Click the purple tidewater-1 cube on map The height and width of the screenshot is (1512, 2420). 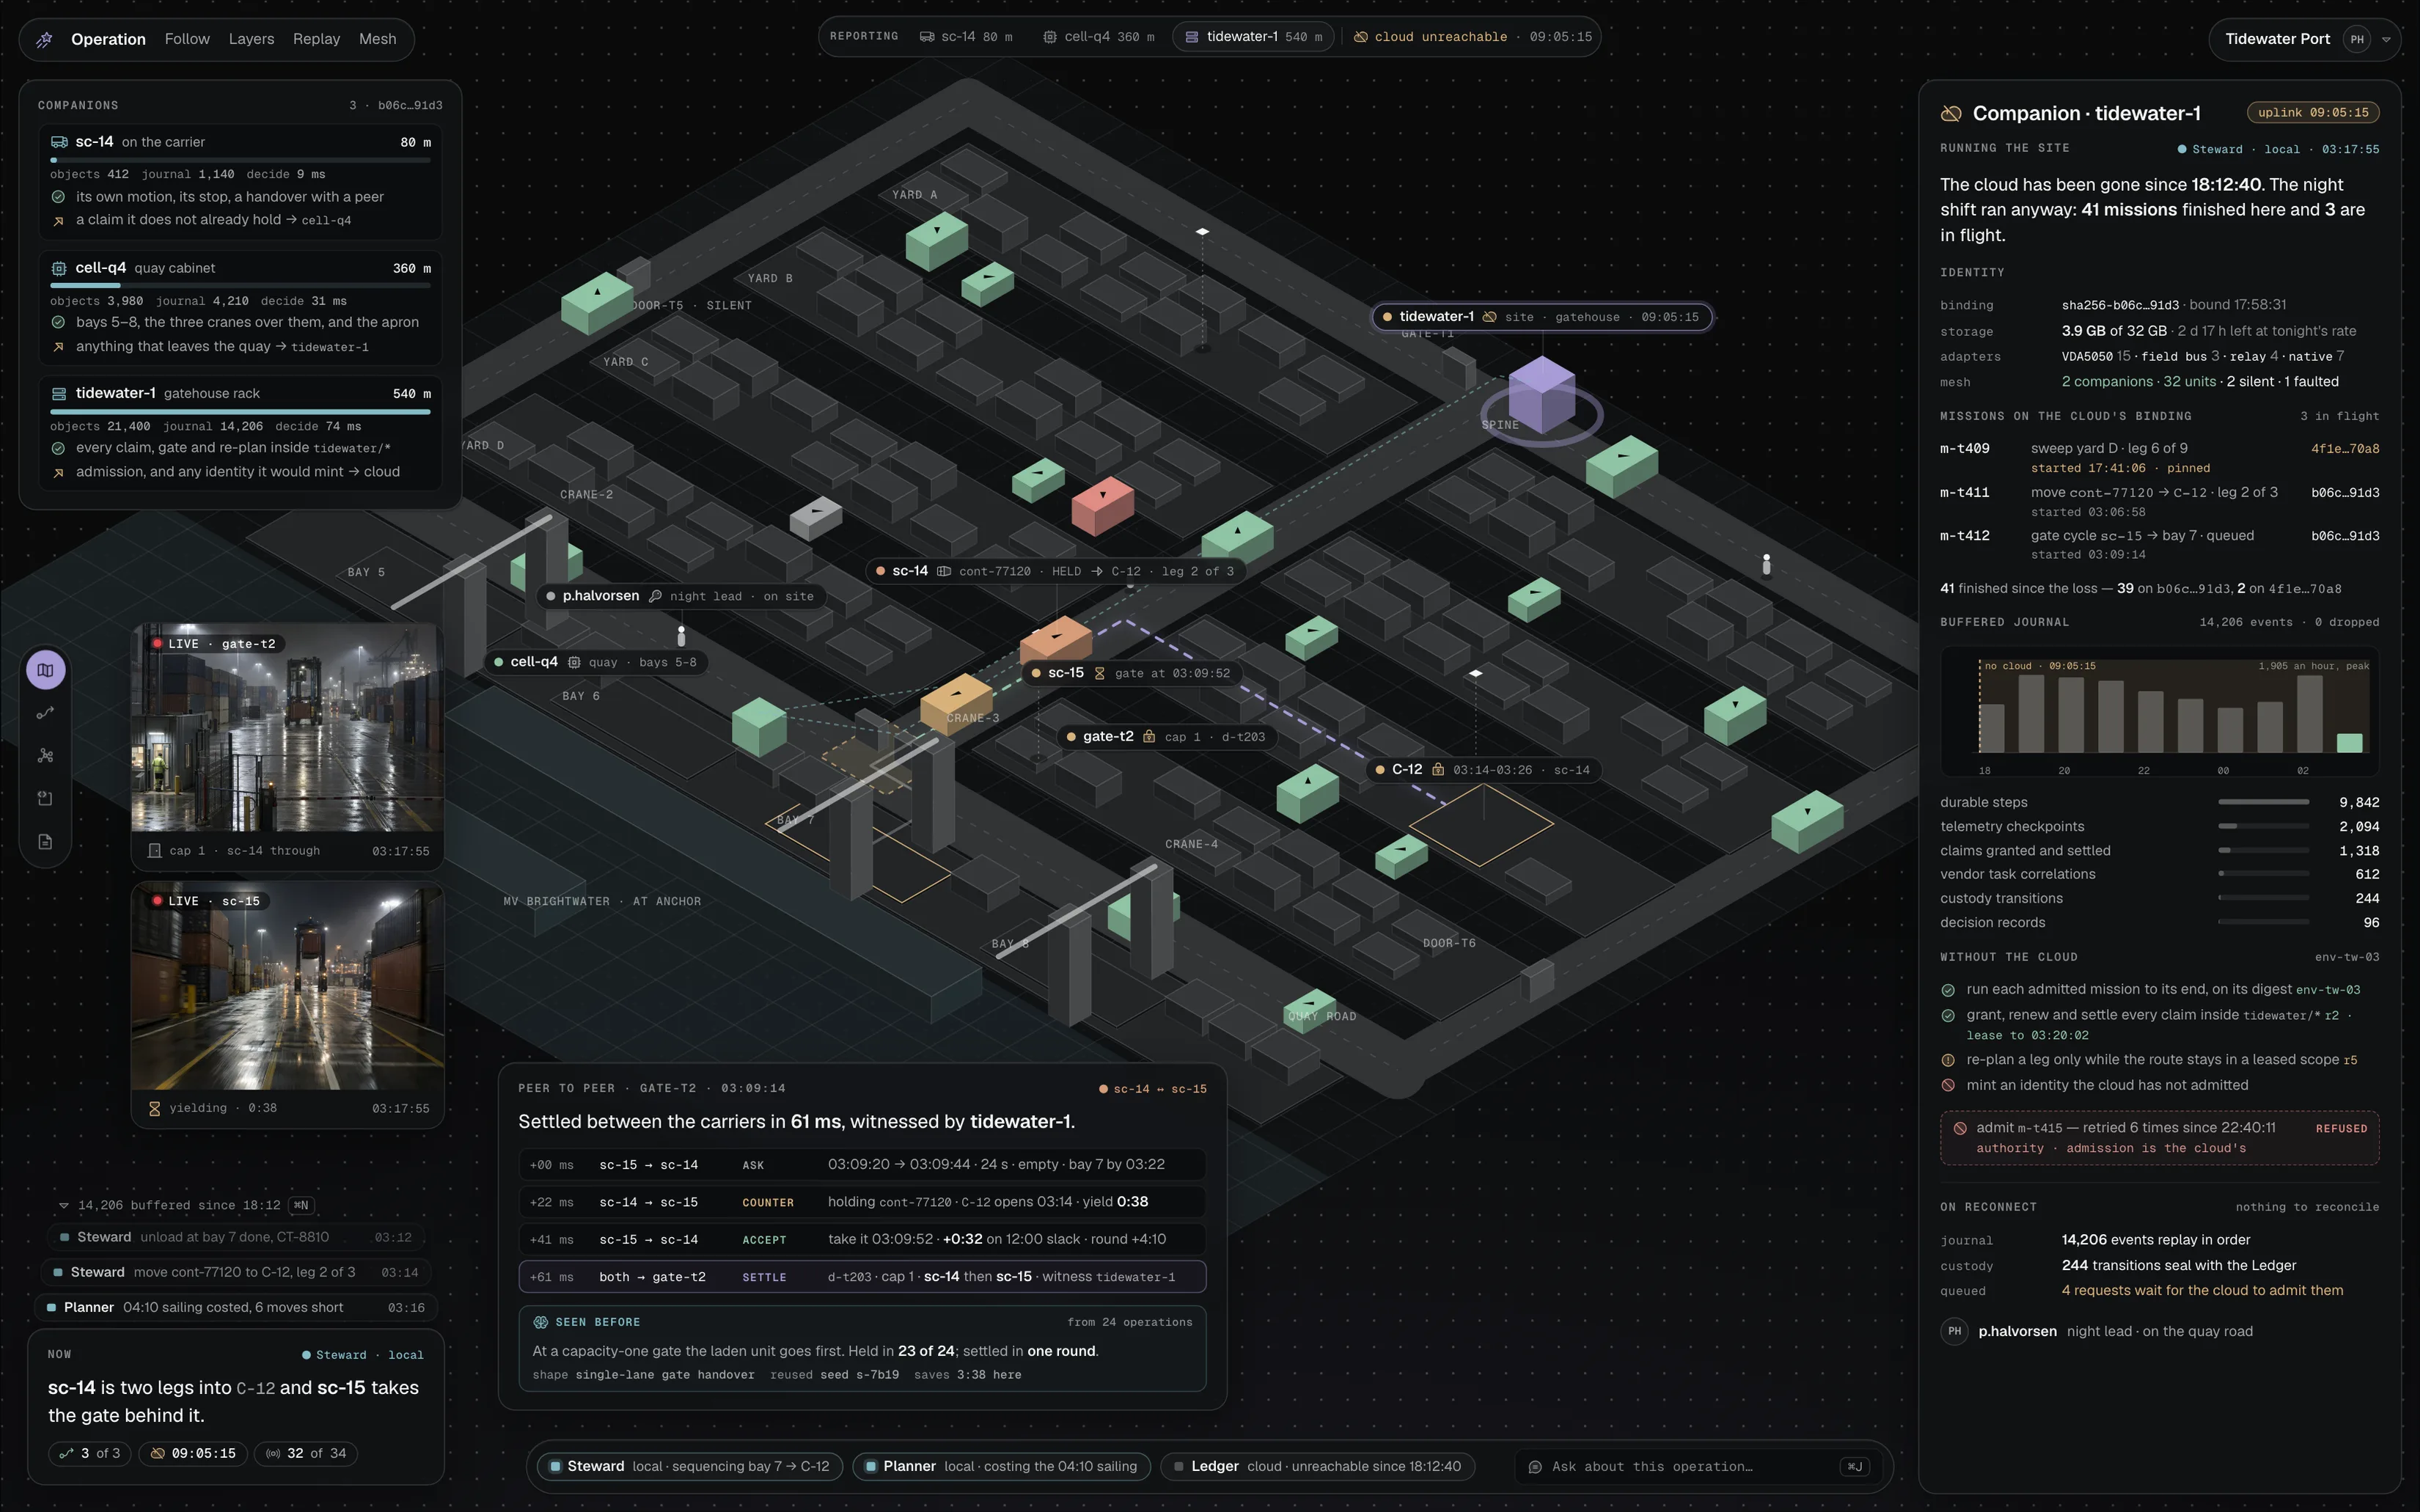pos(1542,394)
